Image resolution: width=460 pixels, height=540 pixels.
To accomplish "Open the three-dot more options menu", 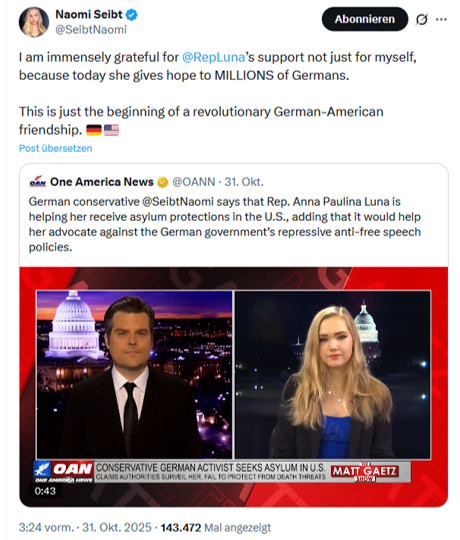I will [441, 19].
